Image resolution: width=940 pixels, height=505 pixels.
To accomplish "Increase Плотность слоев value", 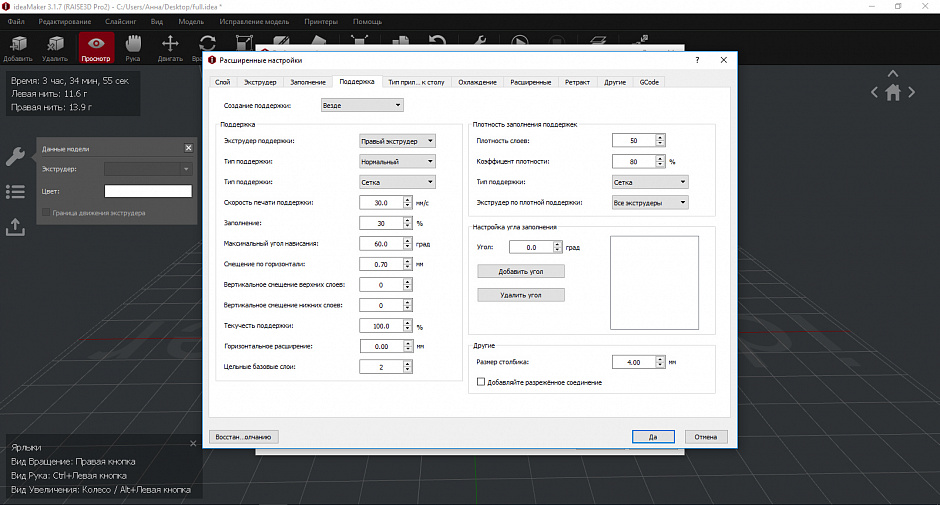I will point(660,137).
